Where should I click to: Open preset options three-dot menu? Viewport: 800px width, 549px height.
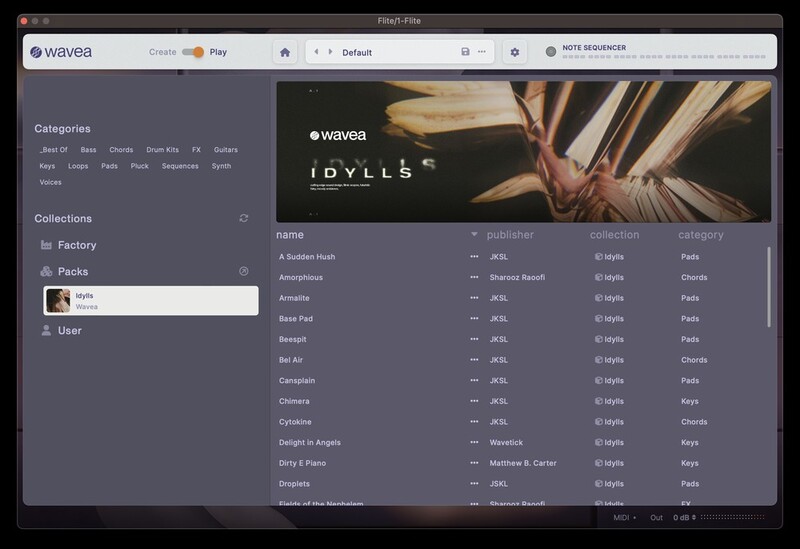pyautogui.click(x=482, y=52)
